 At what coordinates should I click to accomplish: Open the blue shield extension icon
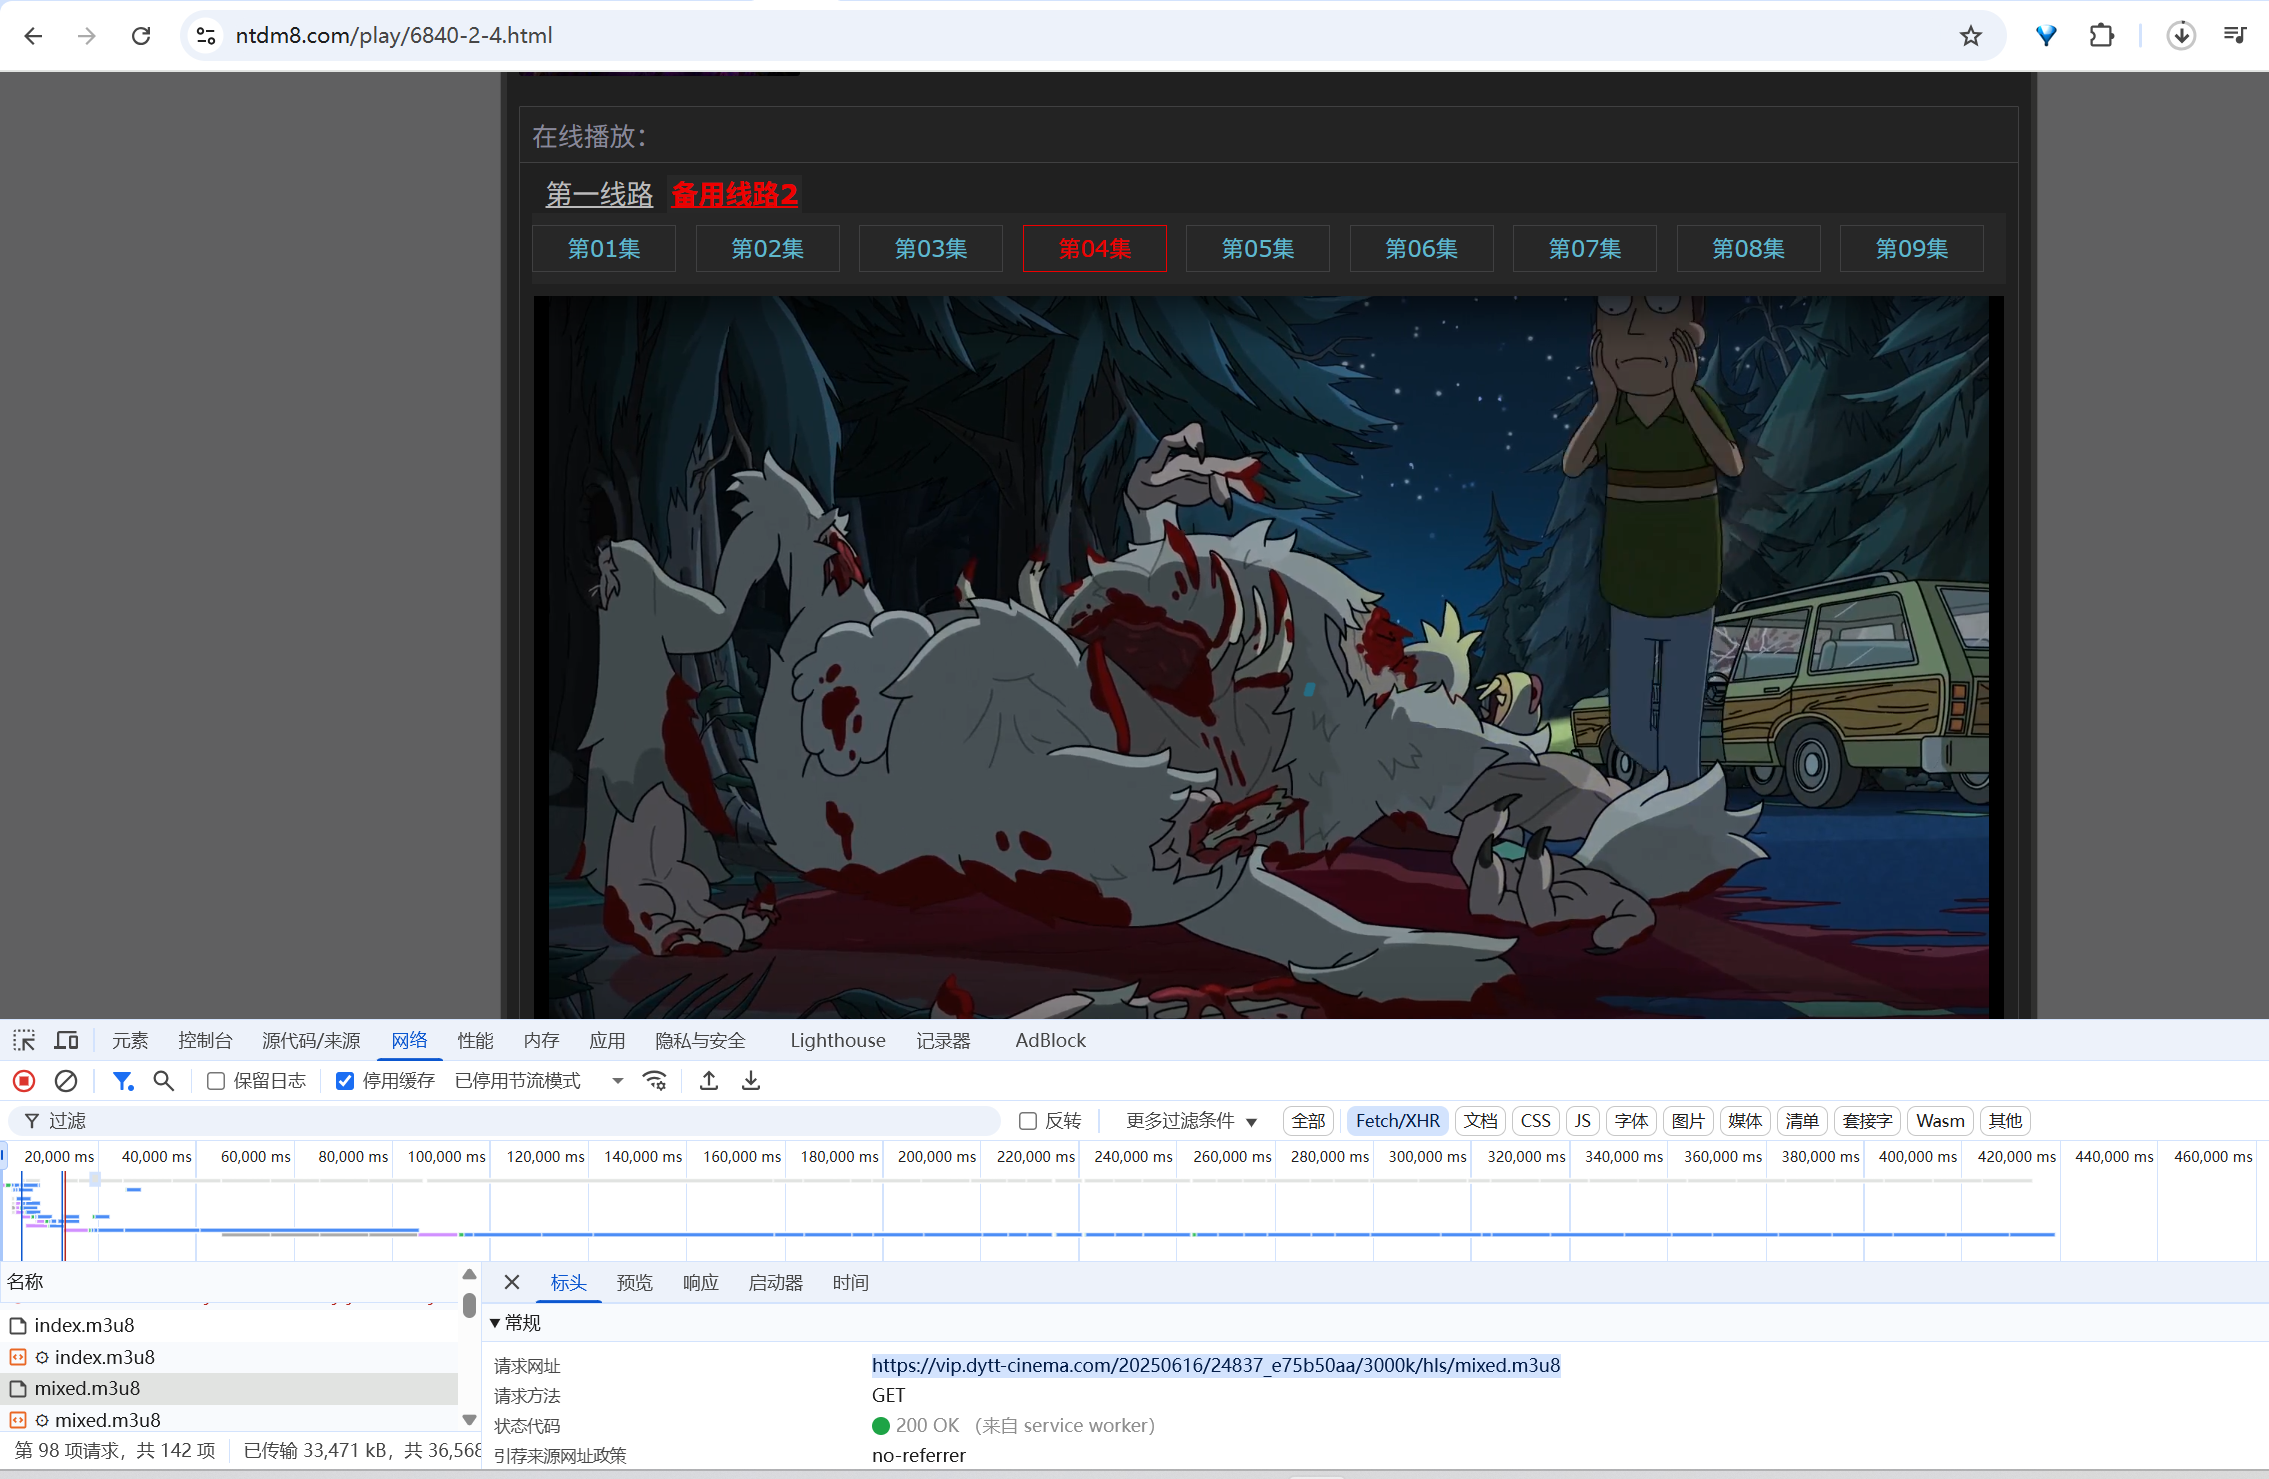point(2046,36)
